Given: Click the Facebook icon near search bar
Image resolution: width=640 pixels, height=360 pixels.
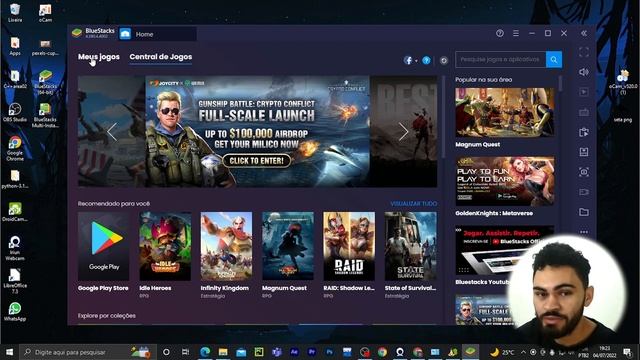Looking at the screenshot, I should pyautogui.click(x=408, y=60).
